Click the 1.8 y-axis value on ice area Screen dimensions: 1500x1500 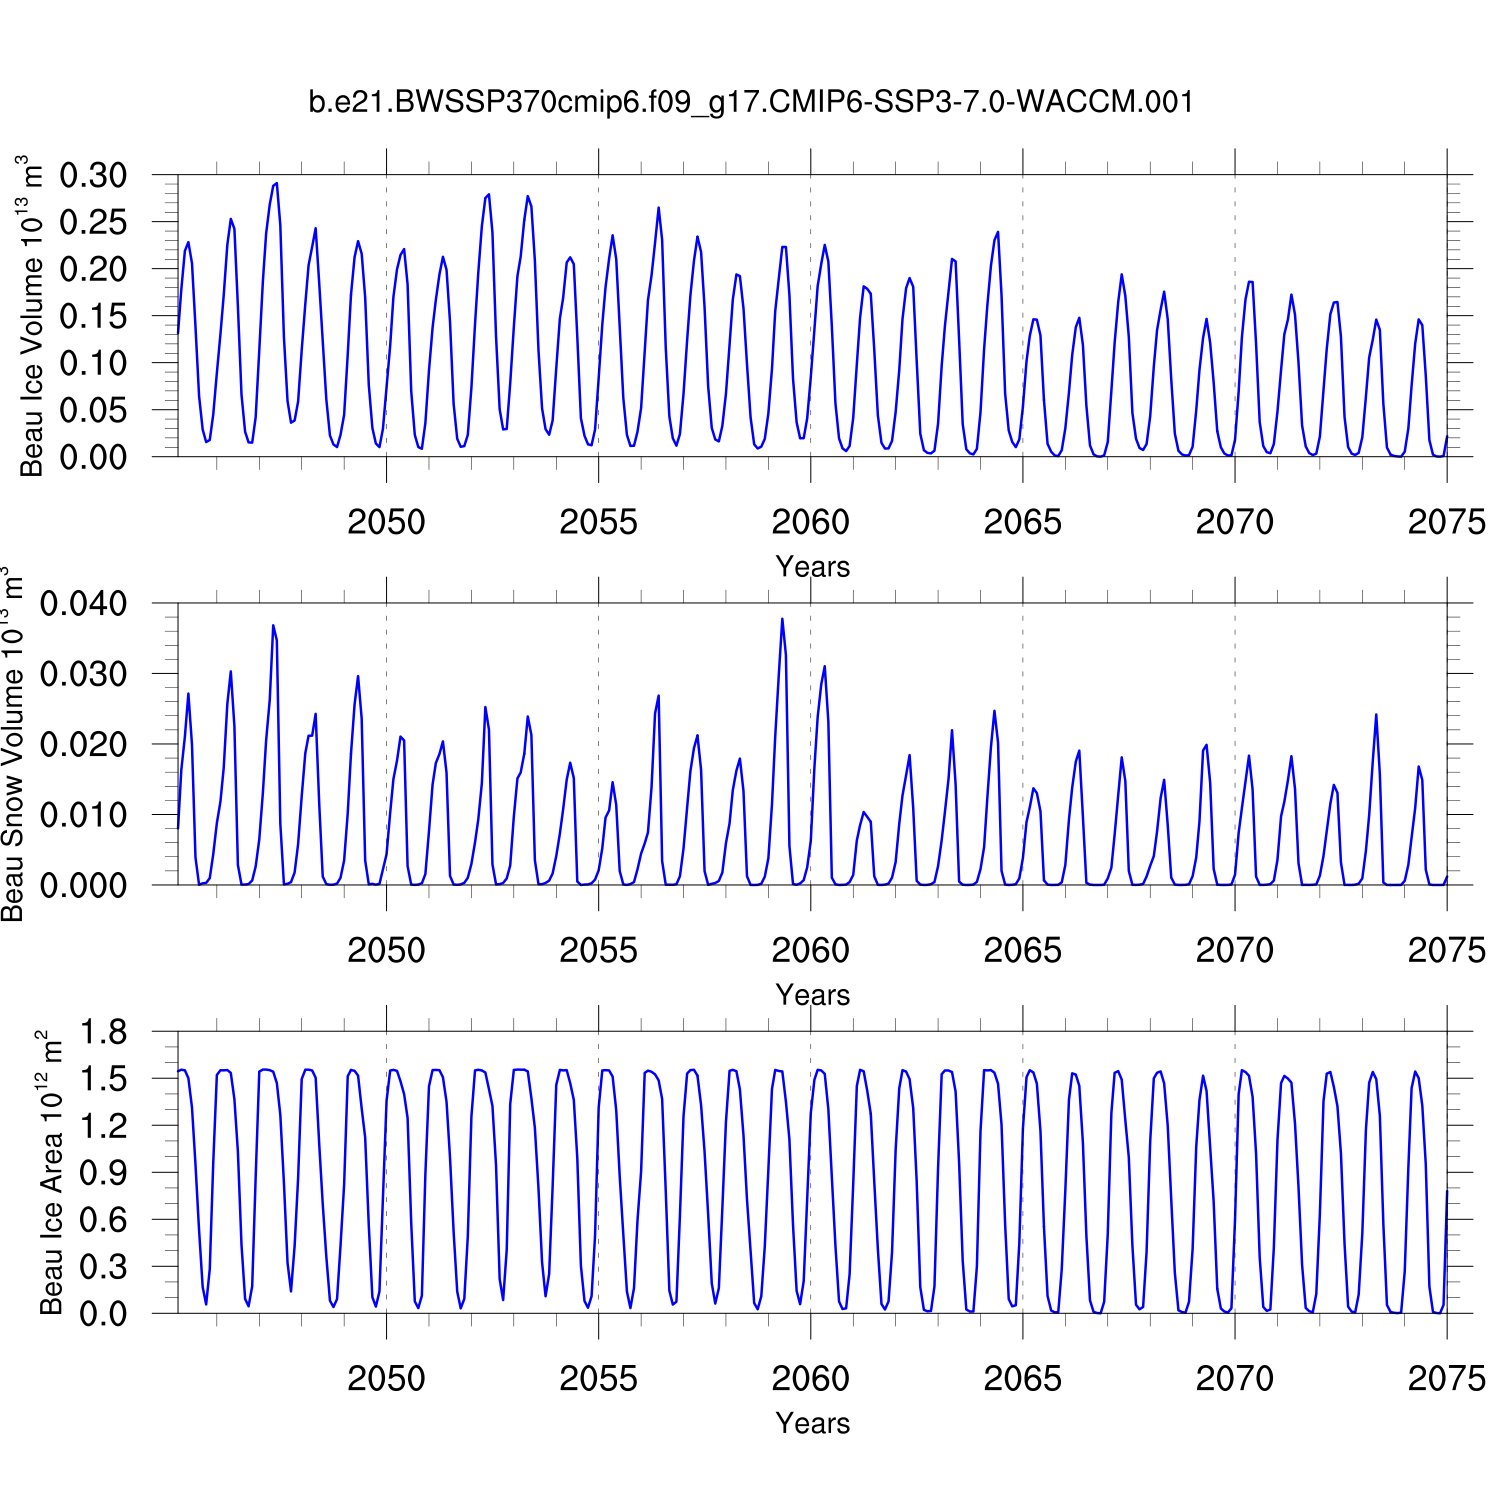[x=104, y=1032]
